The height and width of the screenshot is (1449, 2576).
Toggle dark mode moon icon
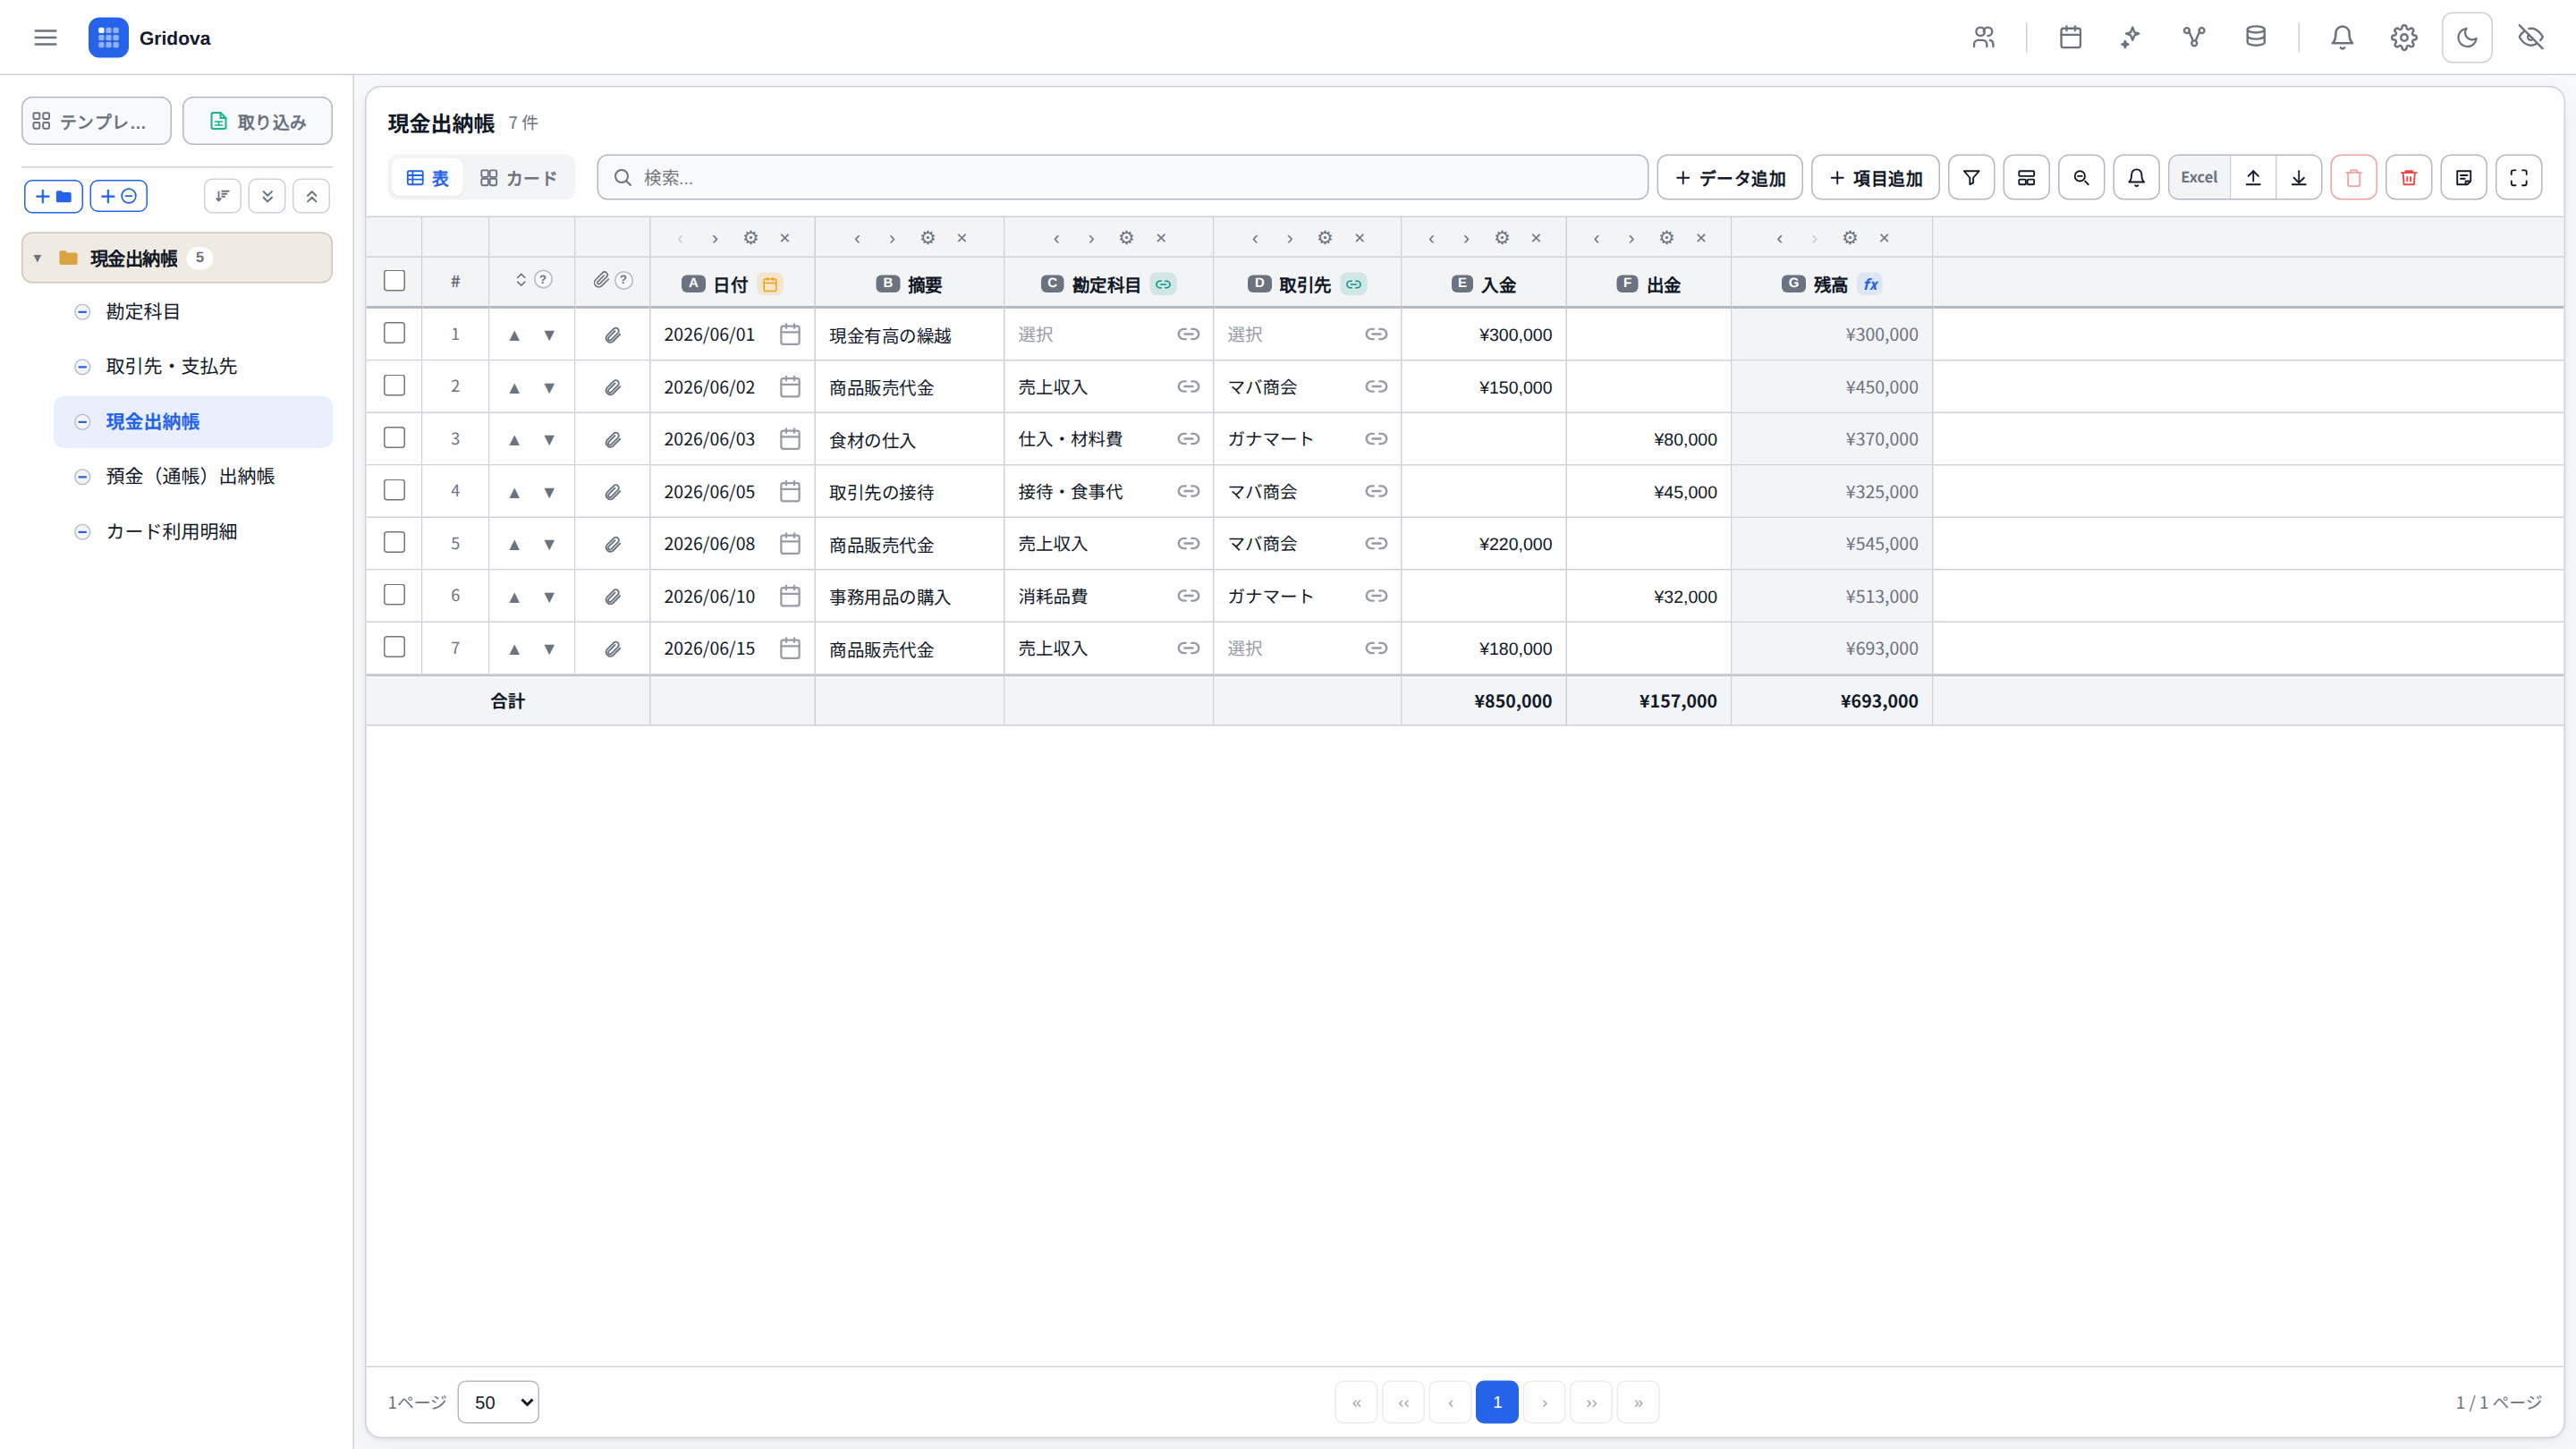click(2466, 38)
